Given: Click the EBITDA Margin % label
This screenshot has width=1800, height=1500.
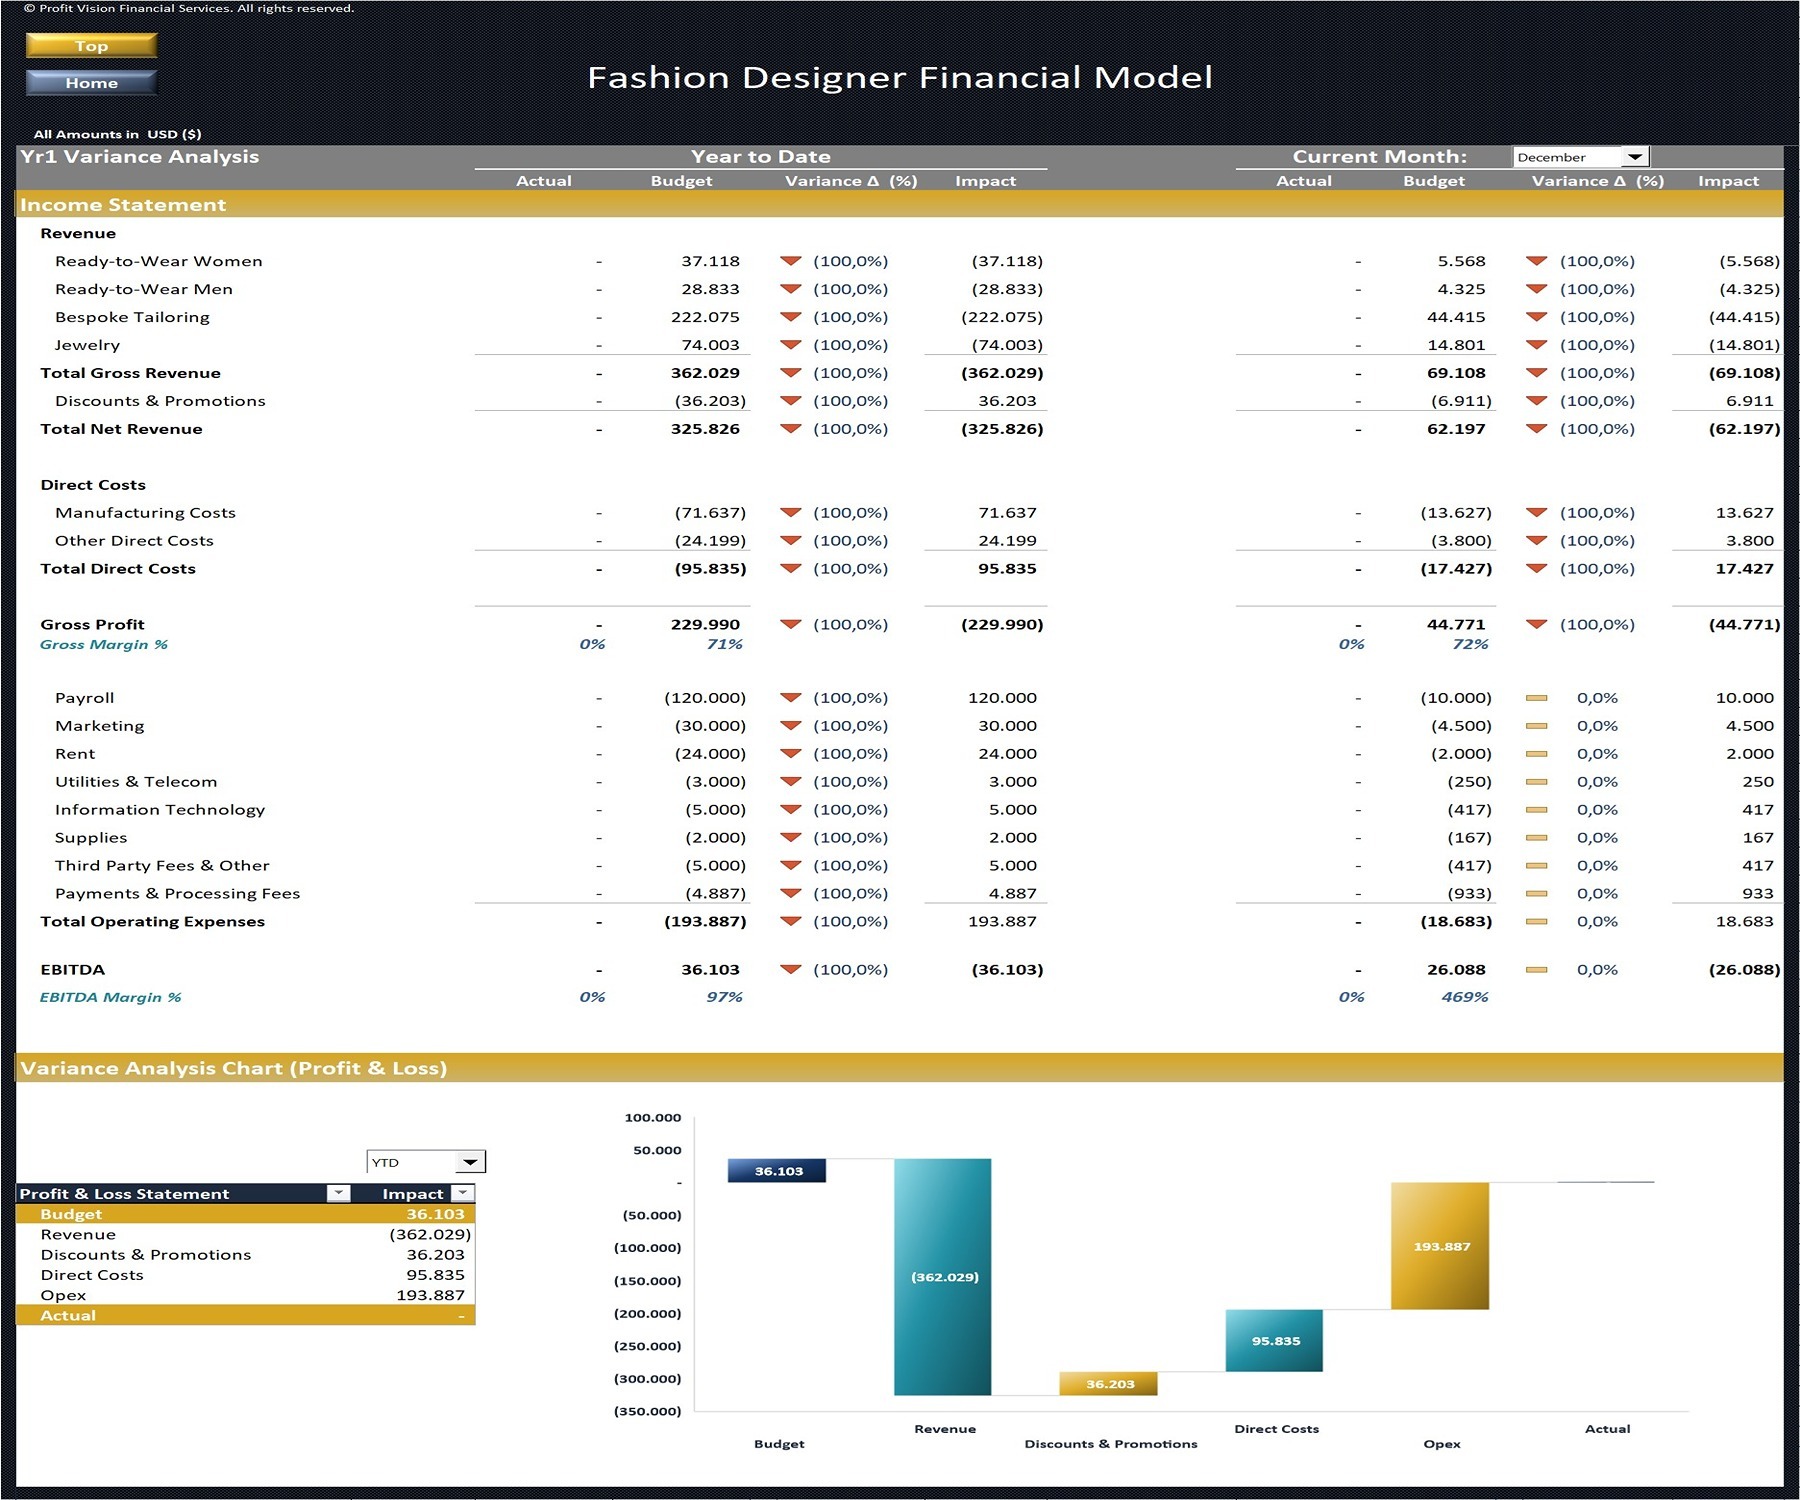Looking at the screenshot, I should pos(110,997).
